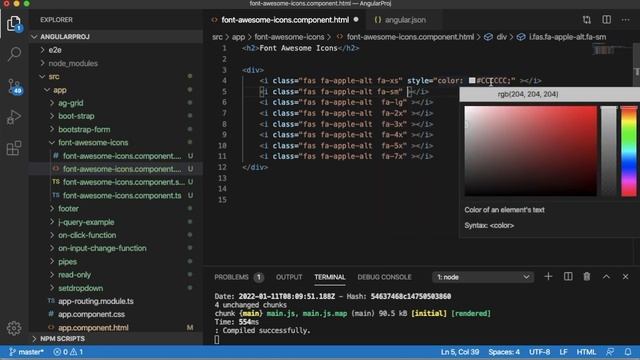Open app.component.html file

click(116, 328)
